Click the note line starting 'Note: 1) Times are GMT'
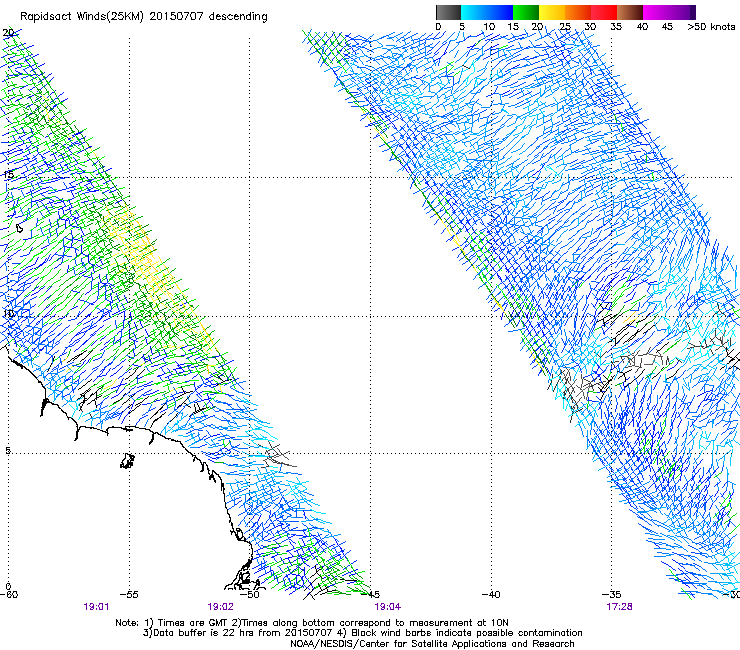The image size is (740, 650). click(x=312, y=623)
